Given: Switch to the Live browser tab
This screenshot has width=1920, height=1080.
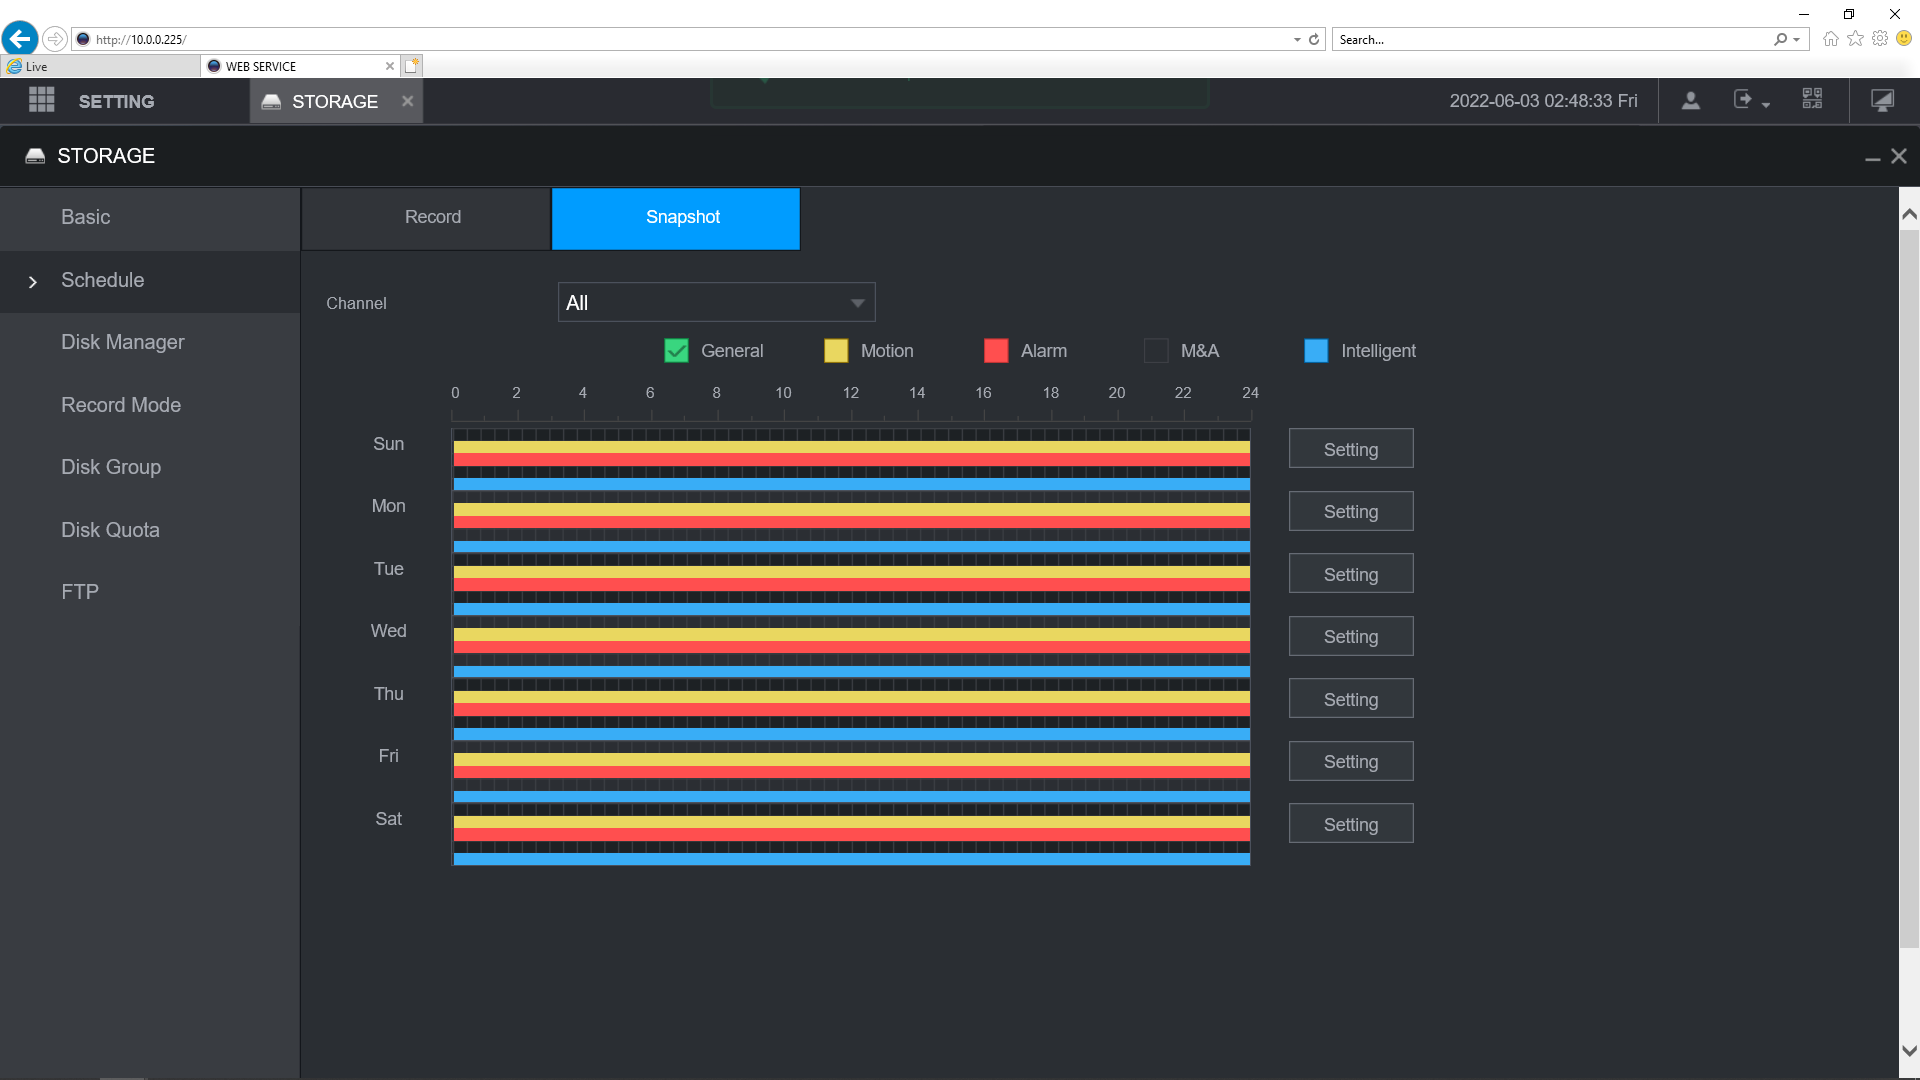Looking at the screenshot, I should (x=100, y=66).
